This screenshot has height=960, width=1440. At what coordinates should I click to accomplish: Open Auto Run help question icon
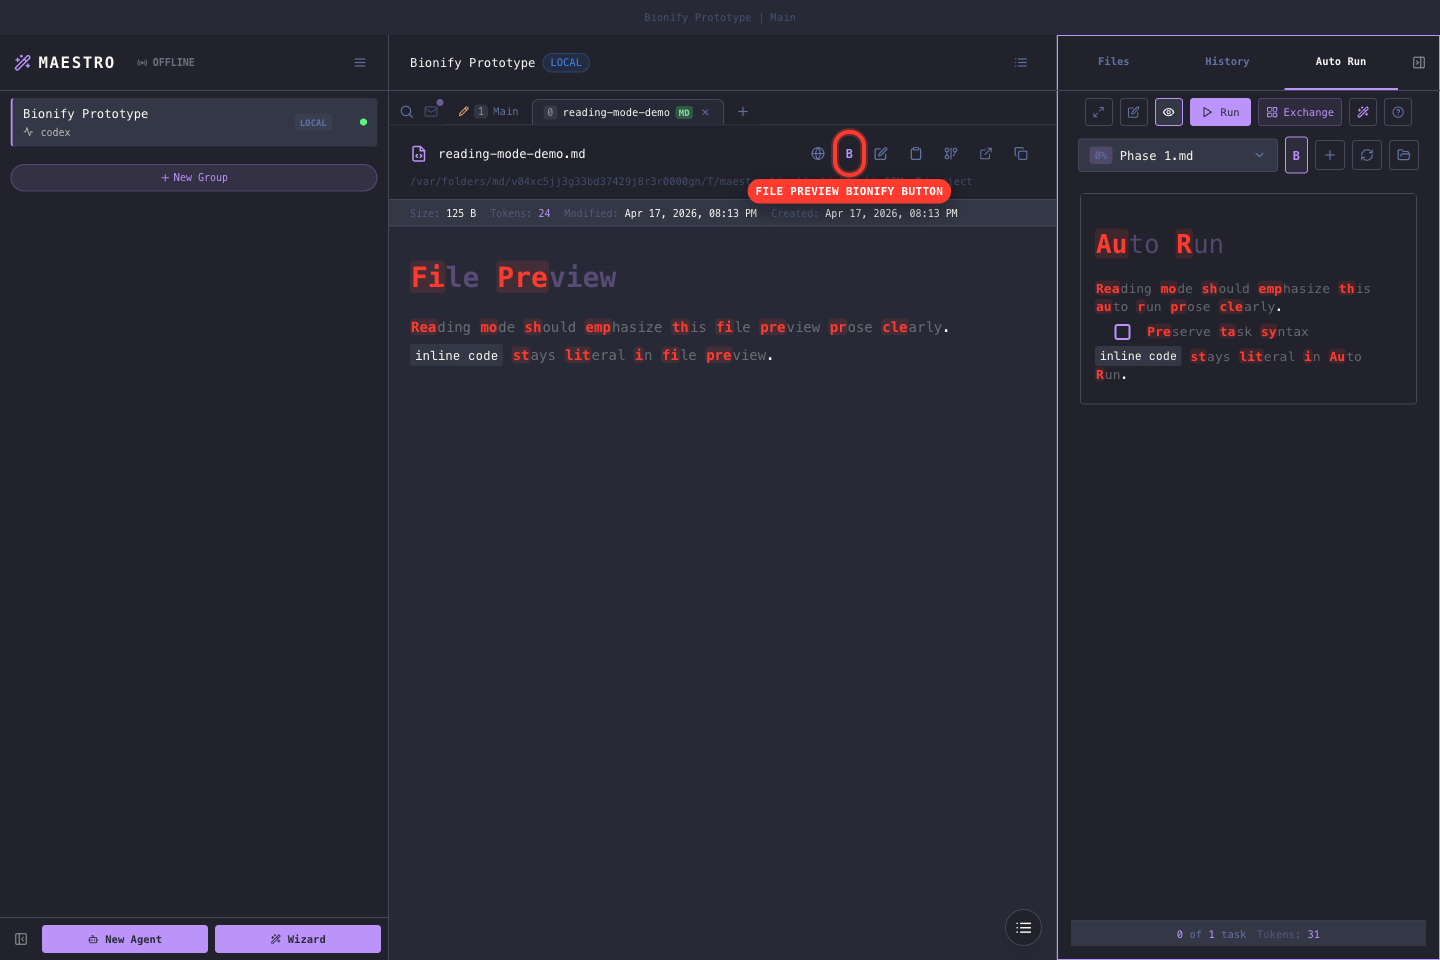click(1398, 112)
